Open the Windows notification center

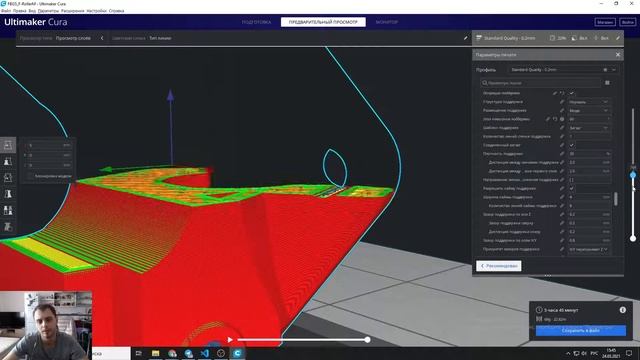[x=629, y=353]
